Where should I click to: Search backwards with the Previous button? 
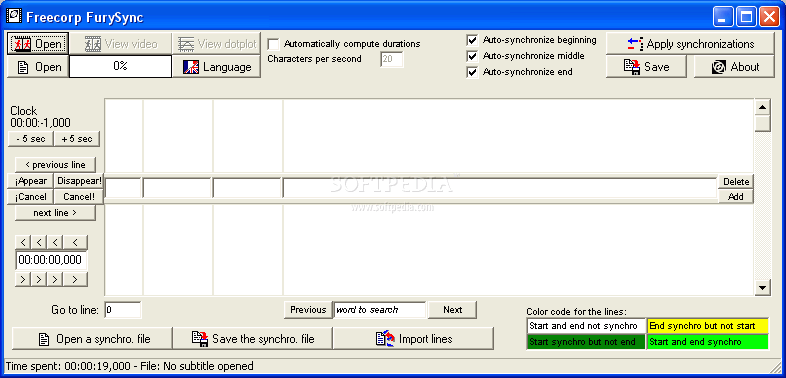(x=308, y=310)
